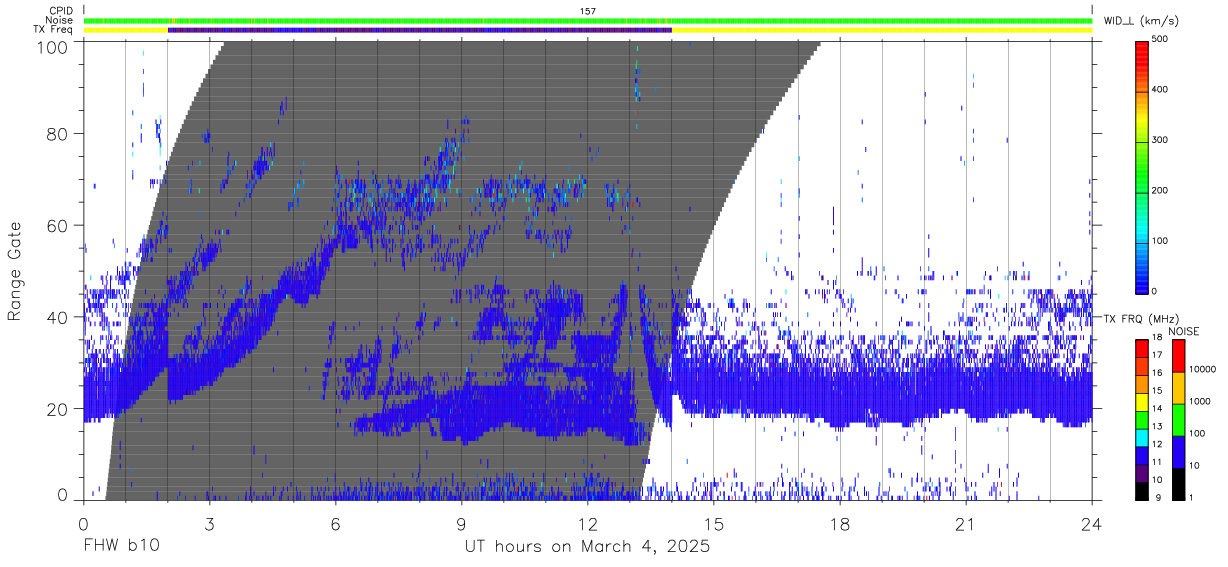
Task: Click the TX Freq row label
Action: [51, 30]
